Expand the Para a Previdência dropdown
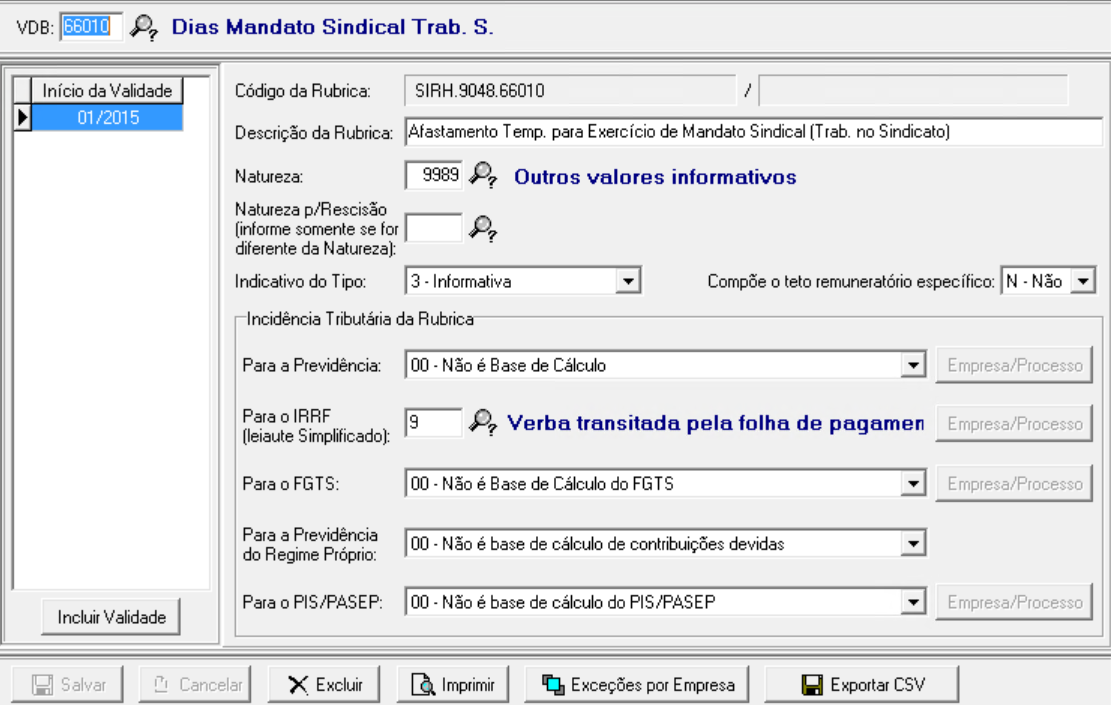Viewport: 1111px width, 705px height. click(x=911, y=366)
